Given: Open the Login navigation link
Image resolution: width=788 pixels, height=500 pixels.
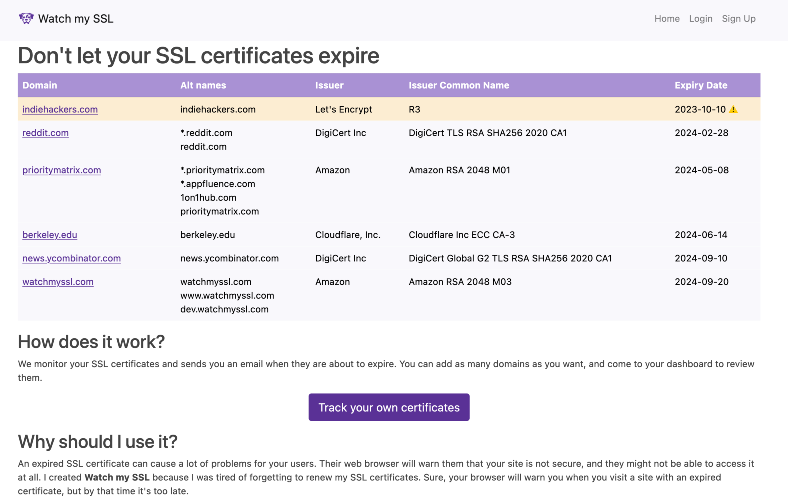Looking at the screenshot, I should 701,19.
